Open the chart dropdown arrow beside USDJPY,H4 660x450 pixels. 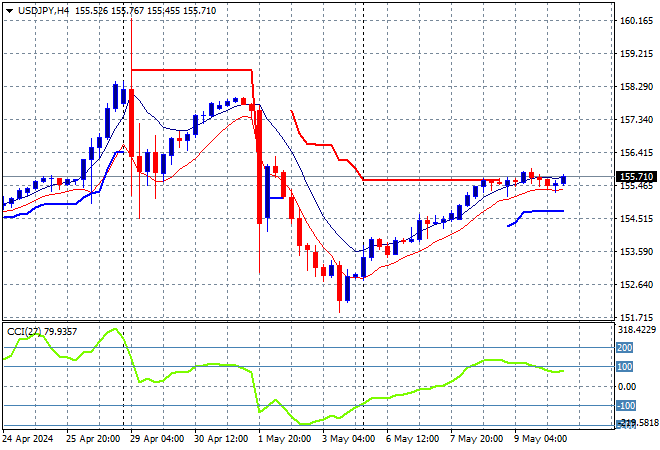[x=8, y=9]
